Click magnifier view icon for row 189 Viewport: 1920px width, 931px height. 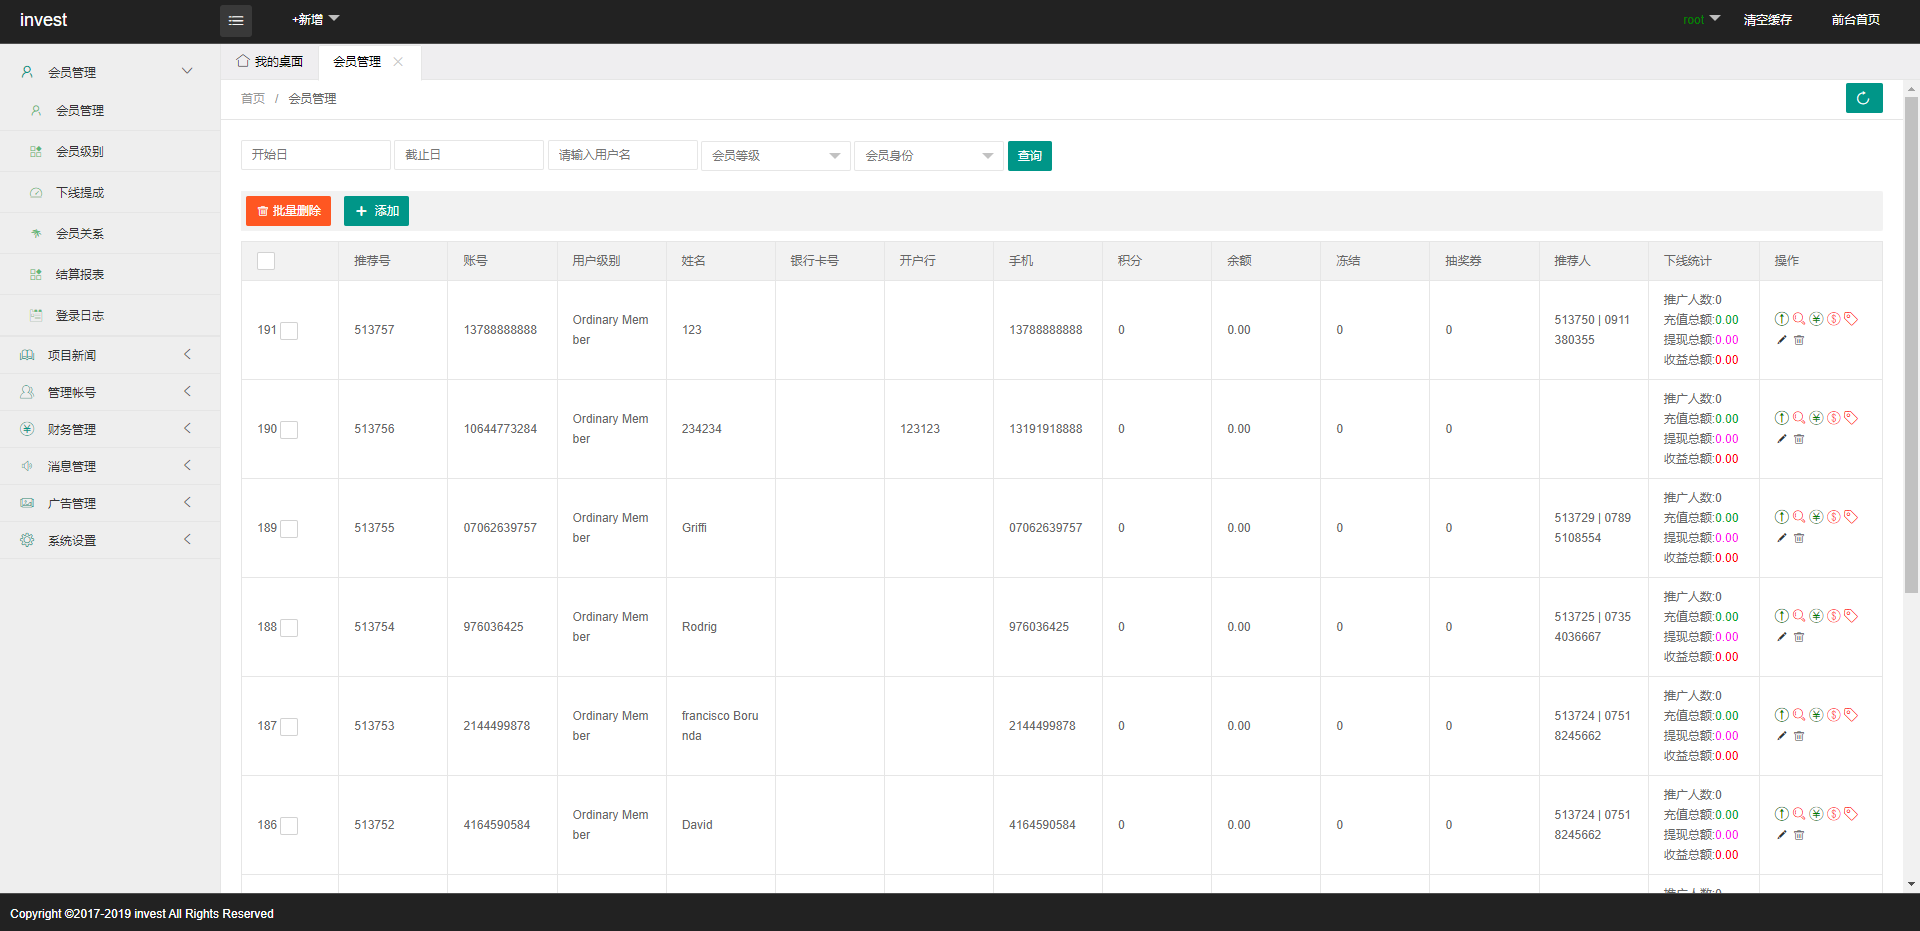1799,517
